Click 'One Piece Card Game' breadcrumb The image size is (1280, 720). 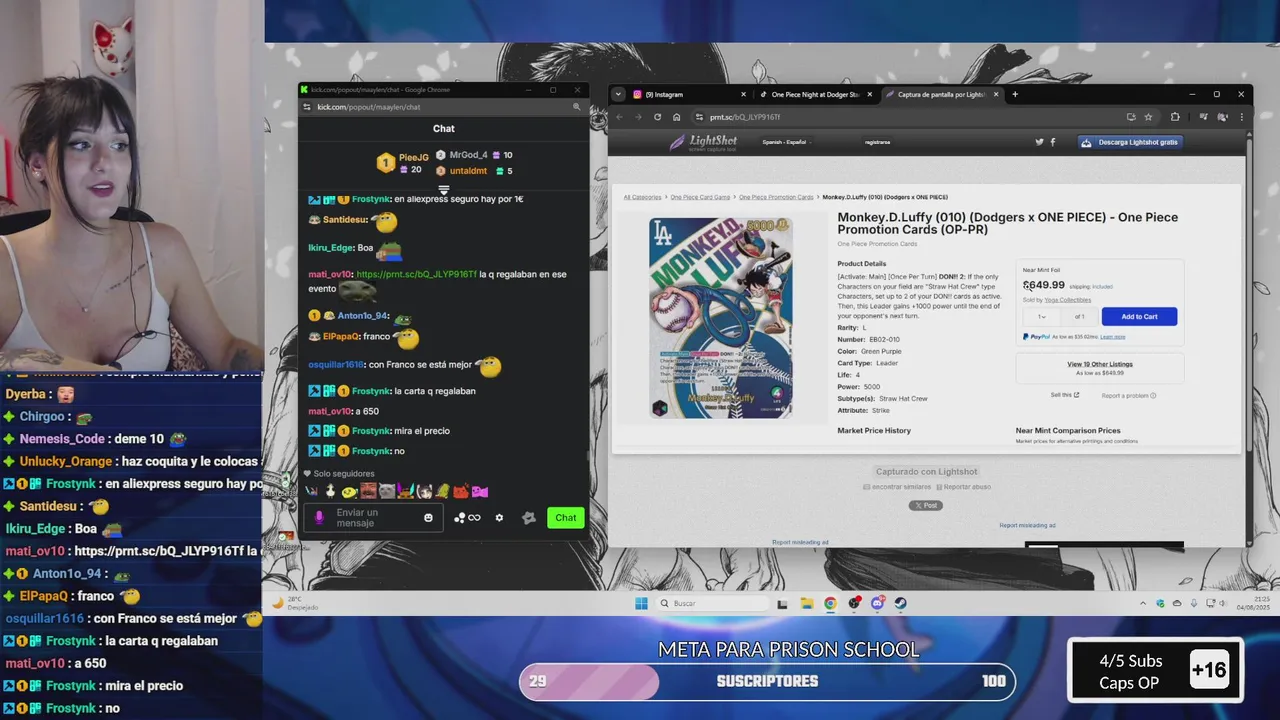700,197
